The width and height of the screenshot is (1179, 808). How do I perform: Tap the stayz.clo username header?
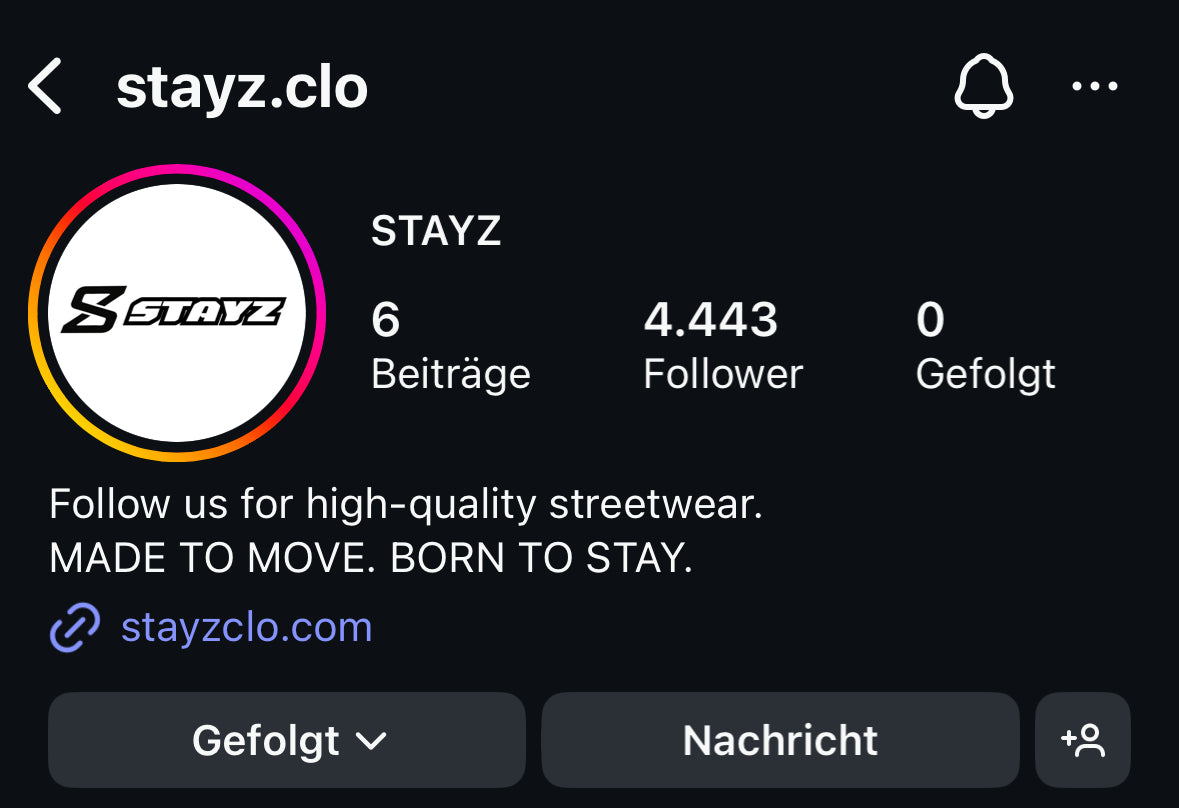(x=242, y=88)
